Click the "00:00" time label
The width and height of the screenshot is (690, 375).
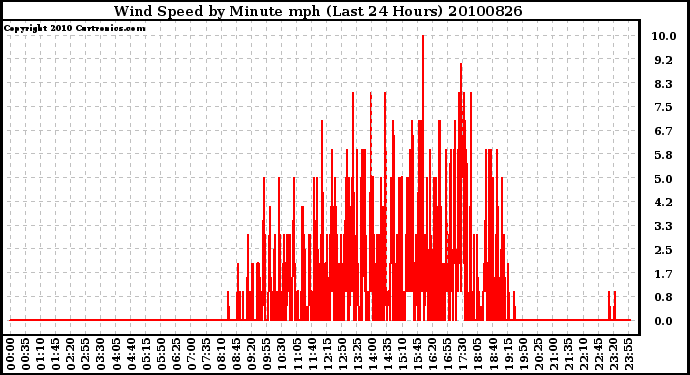pyautogui.click(x=11, y=354)
